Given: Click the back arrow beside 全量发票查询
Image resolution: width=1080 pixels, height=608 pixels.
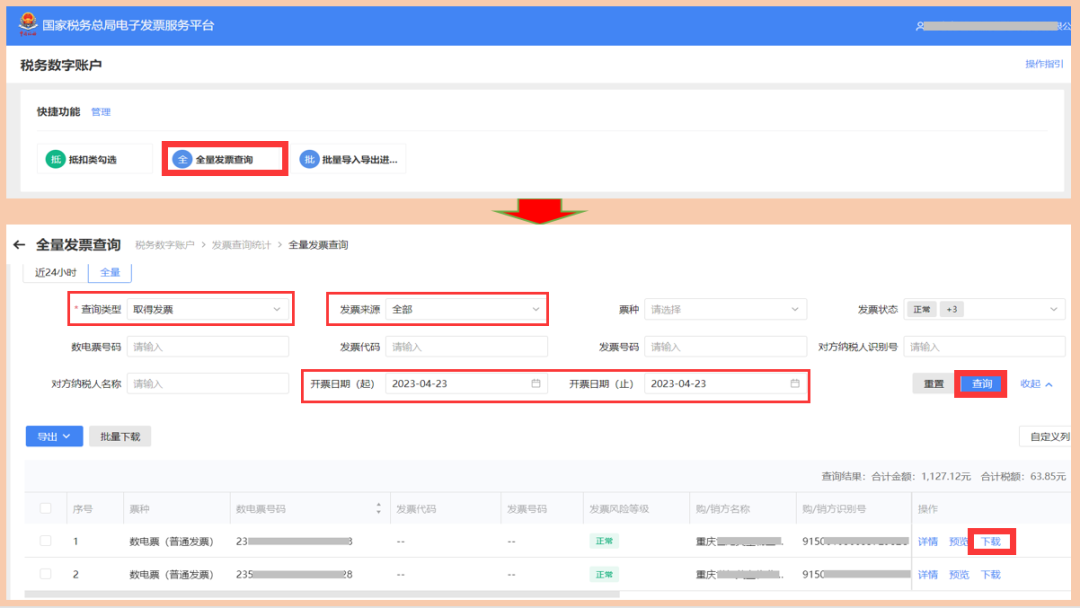Looking at the screenshot, I should (18, 245).
